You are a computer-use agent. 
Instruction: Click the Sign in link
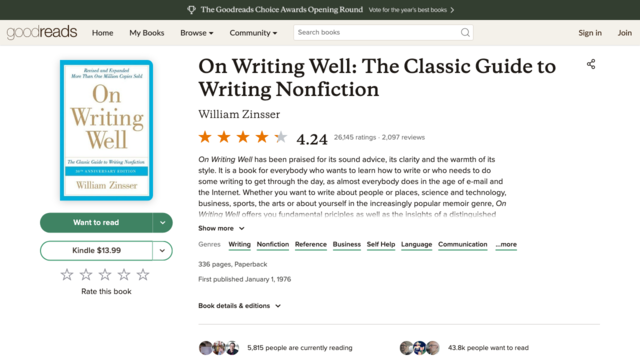coord(590,33)
